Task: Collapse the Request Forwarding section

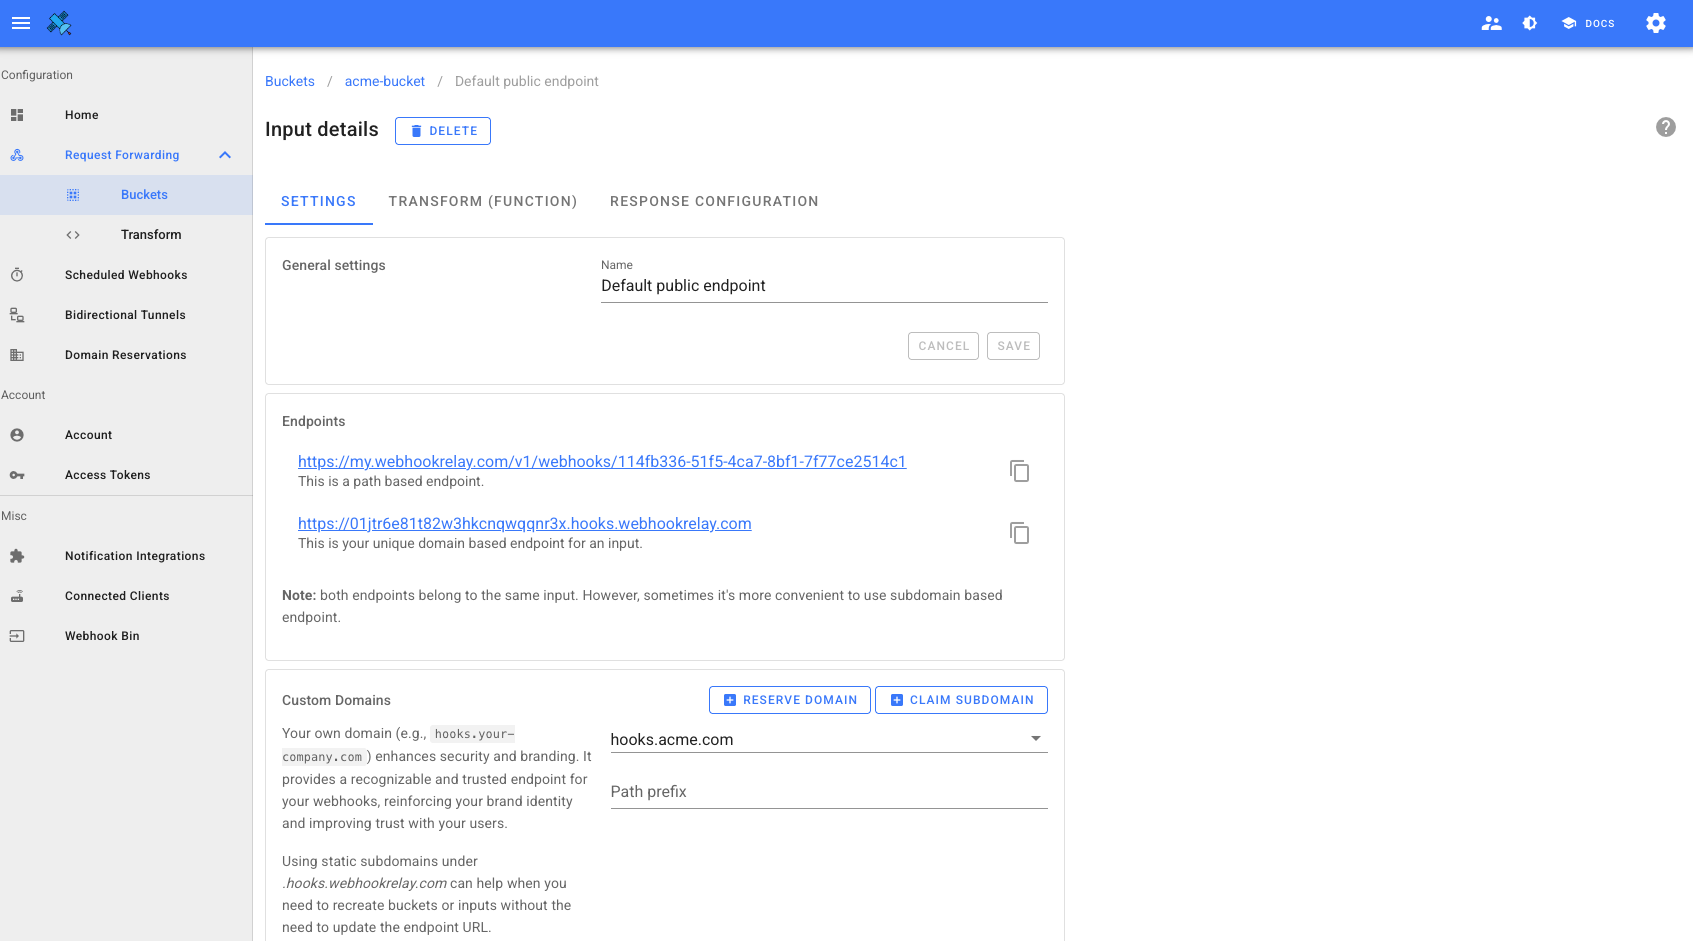Action: [x=224, y=155]
